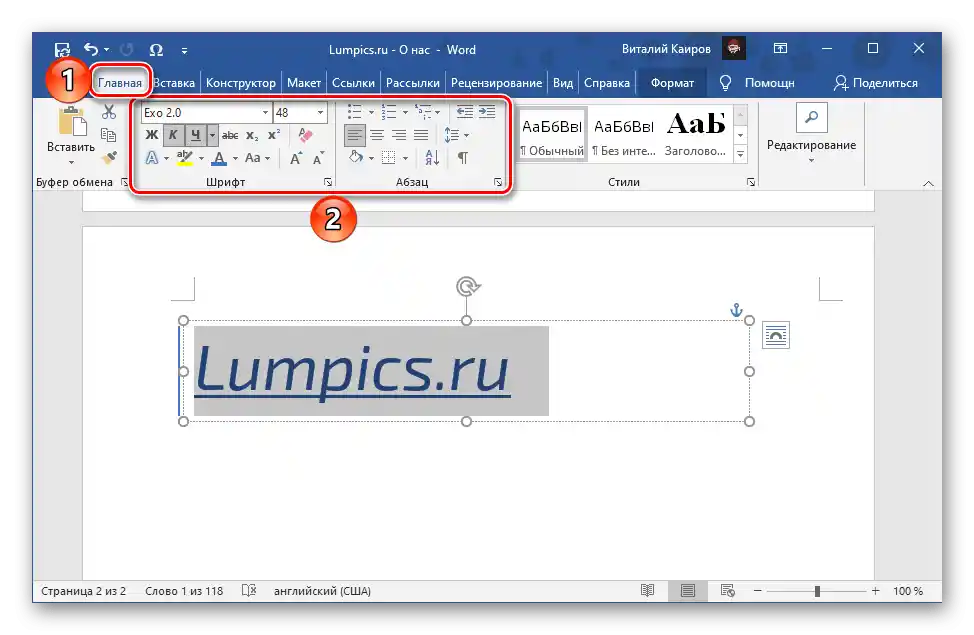This screenshot has height=635, width=974.
Task: Apply the Обычный style
Action: pos(552,135)
